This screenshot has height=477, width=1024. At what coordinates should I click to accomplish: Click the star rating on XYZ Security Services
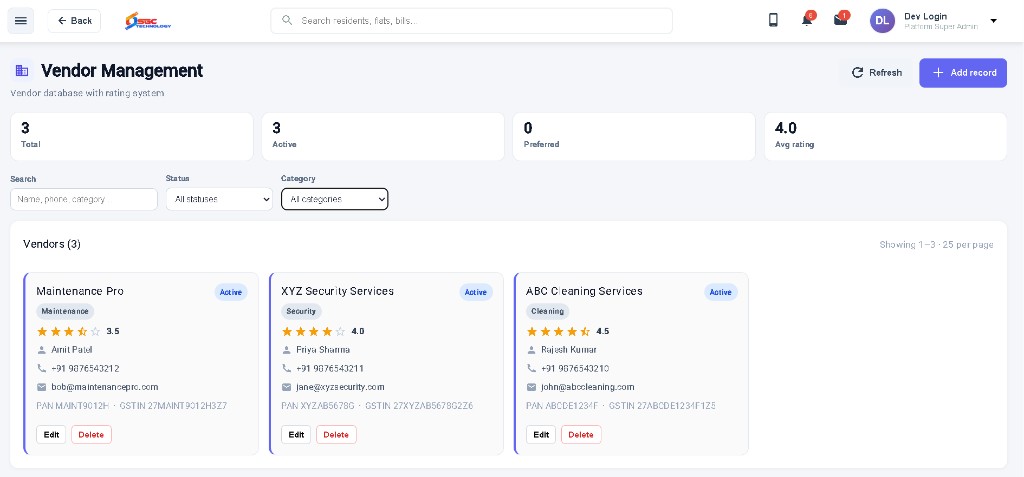[313, 331]
